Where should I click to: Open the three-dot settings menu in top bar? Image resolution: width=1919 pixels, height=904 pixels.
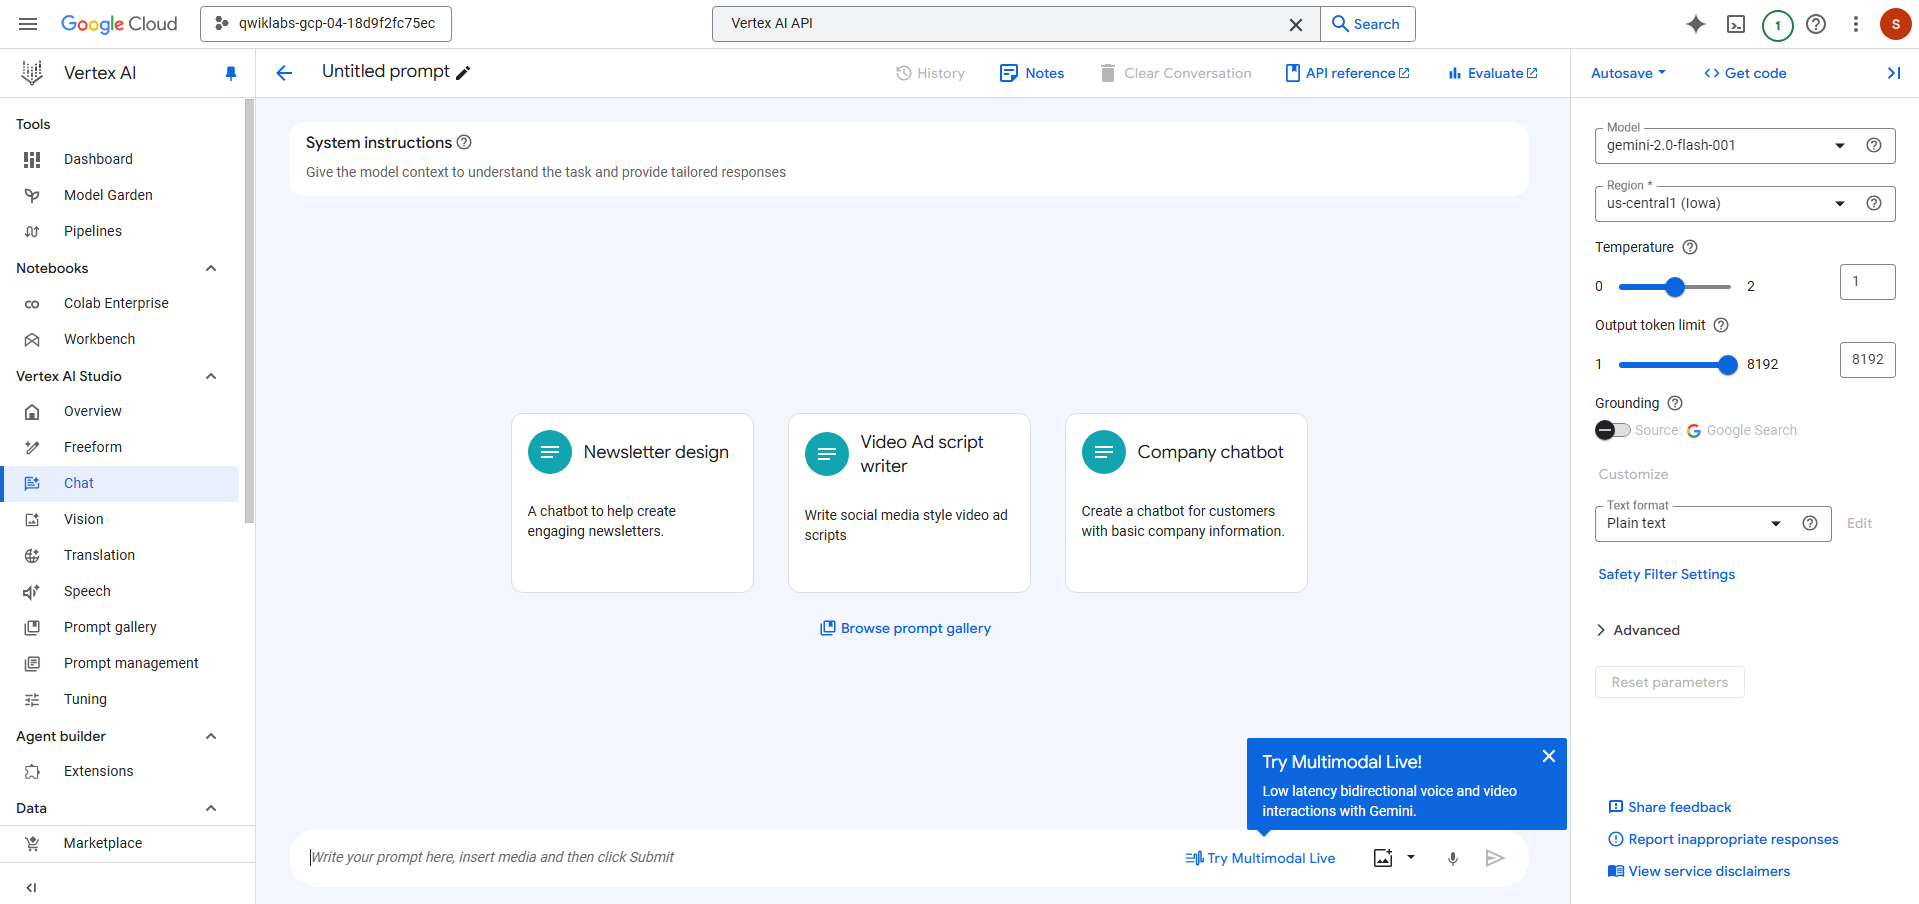1856,24
